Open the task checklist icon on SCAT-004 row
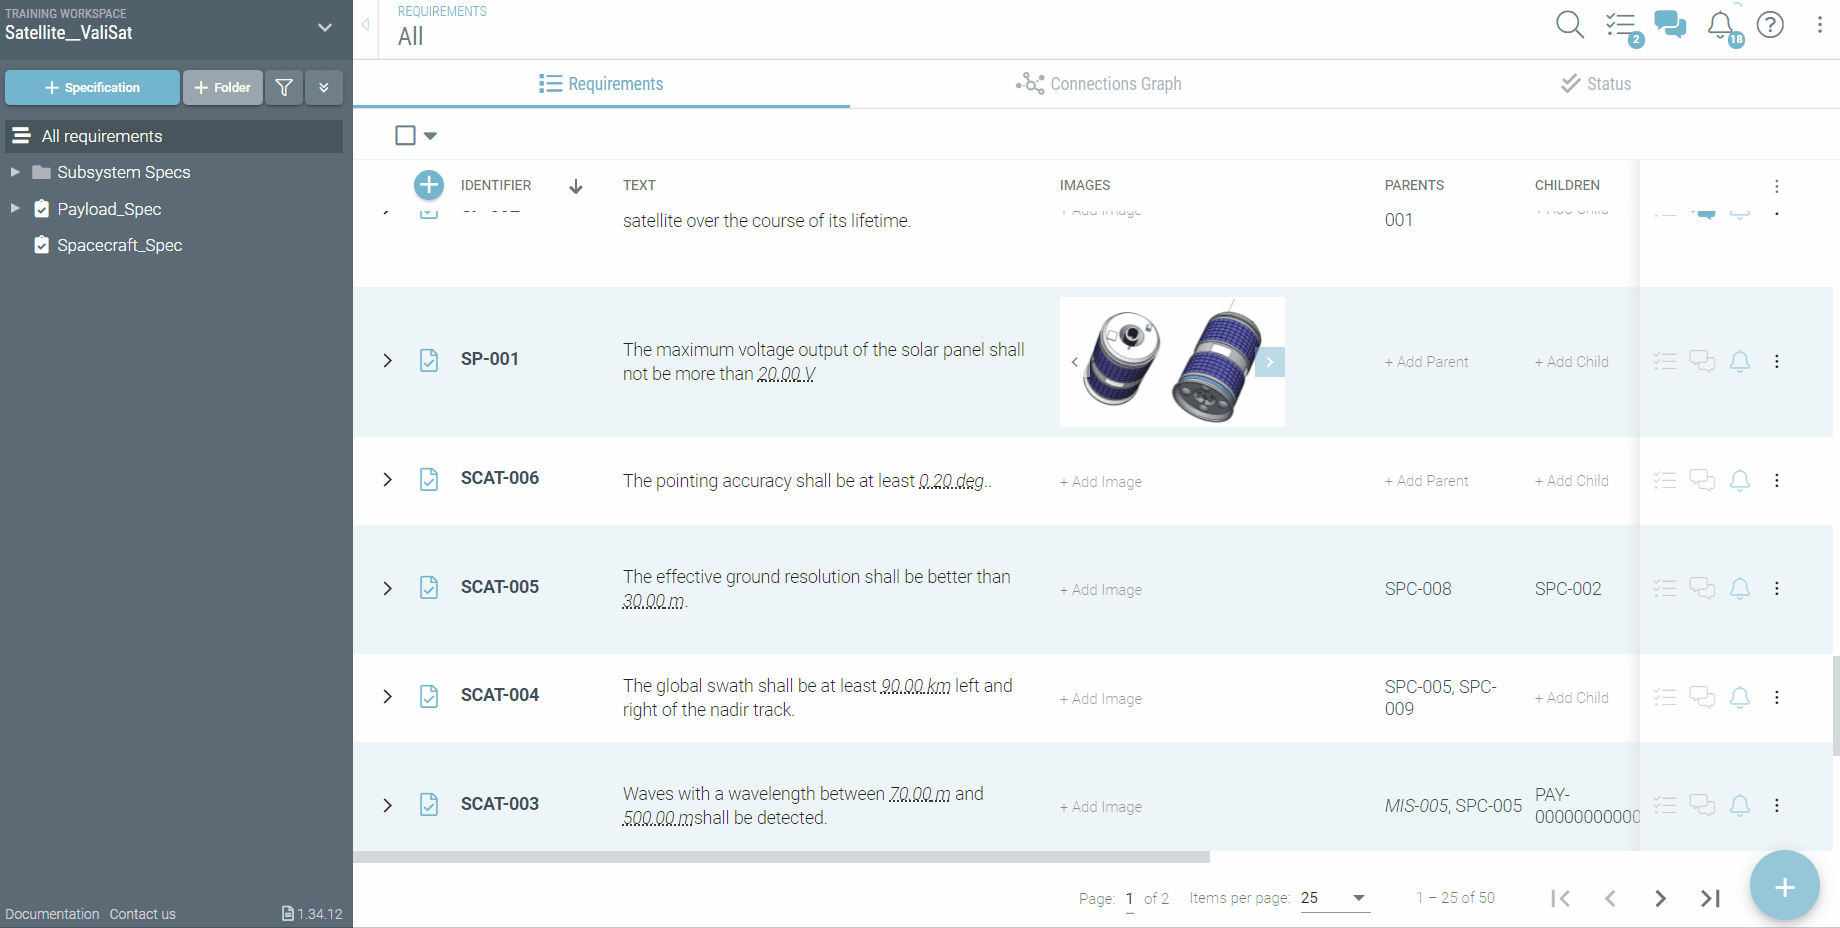Screen dimensions: 1840x928 [x=1665, y=697]
